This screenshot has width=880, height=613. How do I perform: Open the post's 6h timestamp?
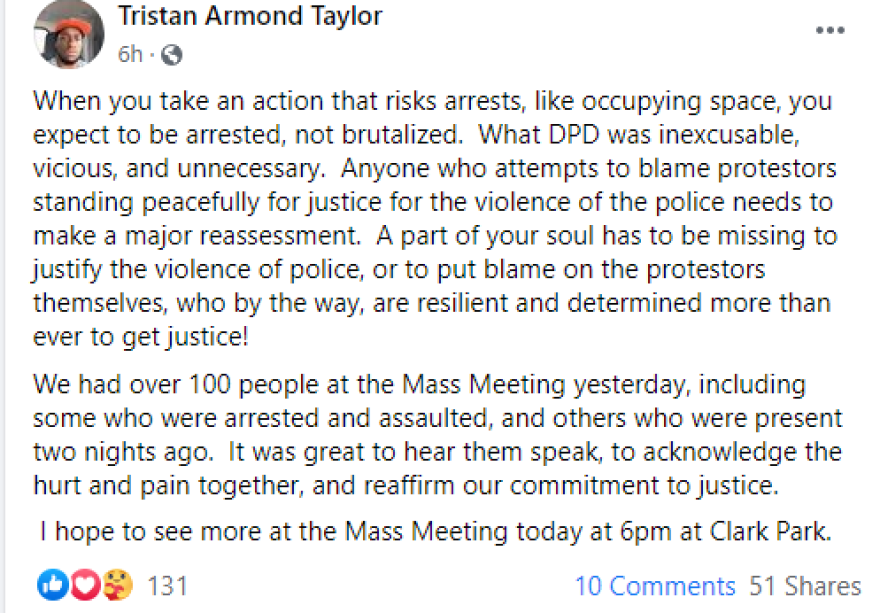[130, 54]
